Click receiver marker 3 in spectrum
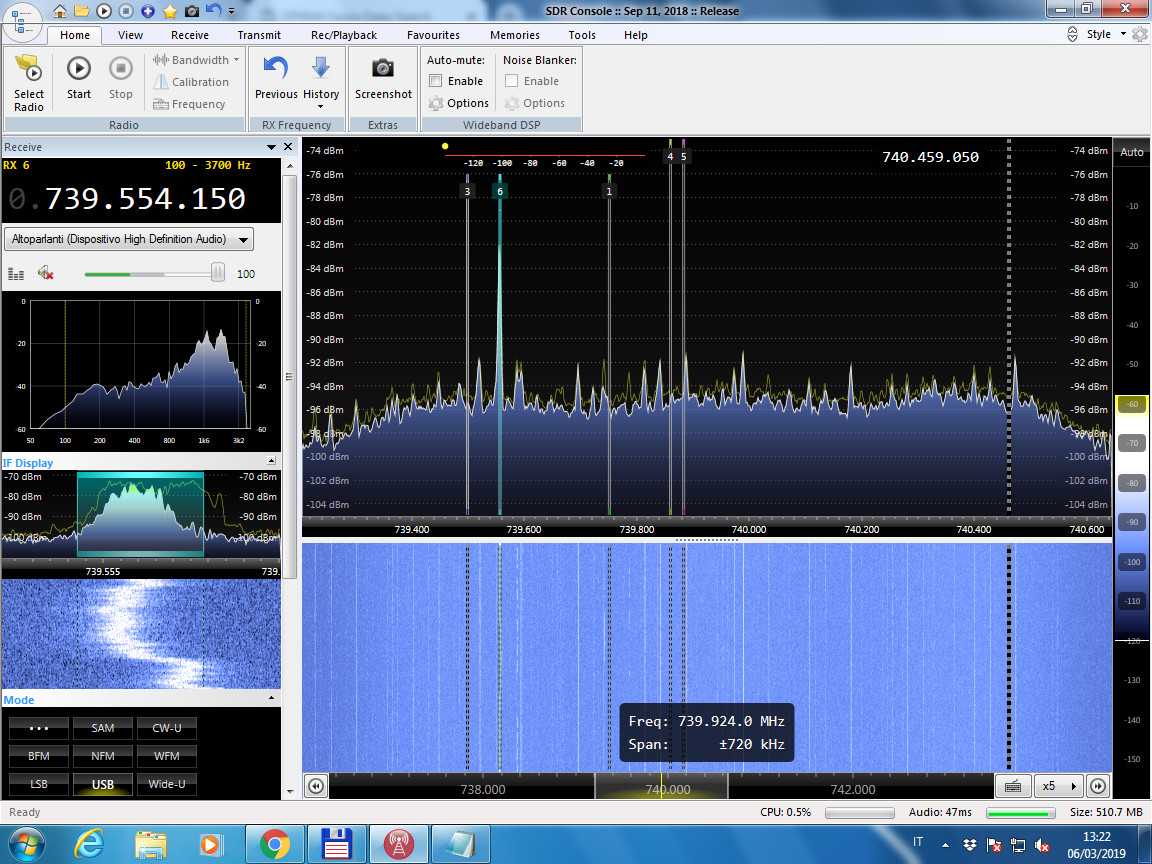Viewport: 1152px width, 864px height. 467,191
